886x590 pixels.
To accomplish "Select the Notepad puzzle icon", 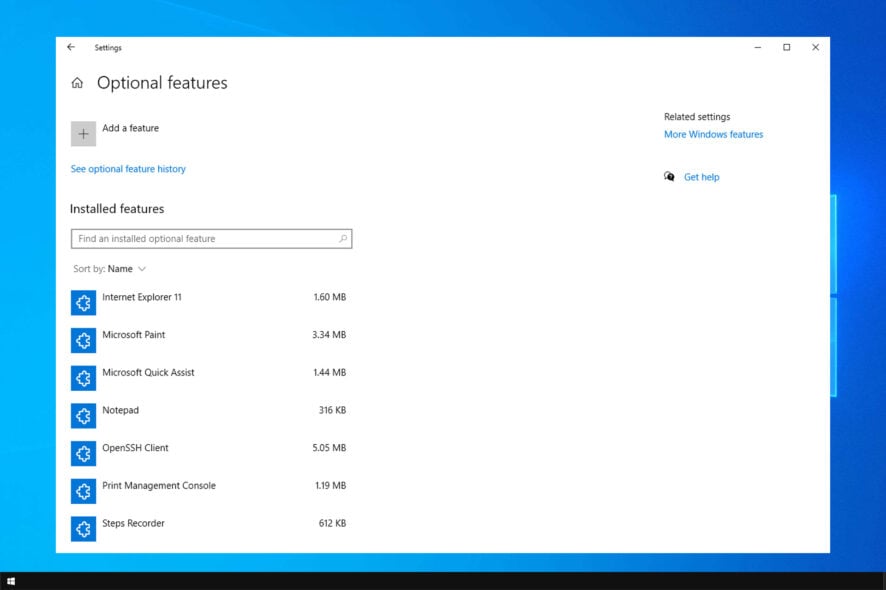I will [83, 416].
